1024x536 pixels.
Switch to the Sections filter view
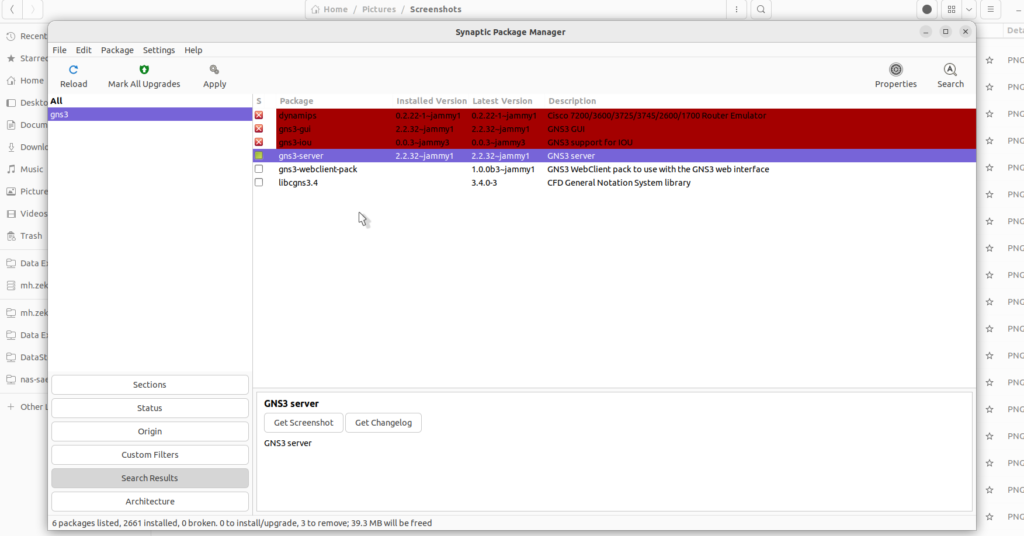point(150,385)
